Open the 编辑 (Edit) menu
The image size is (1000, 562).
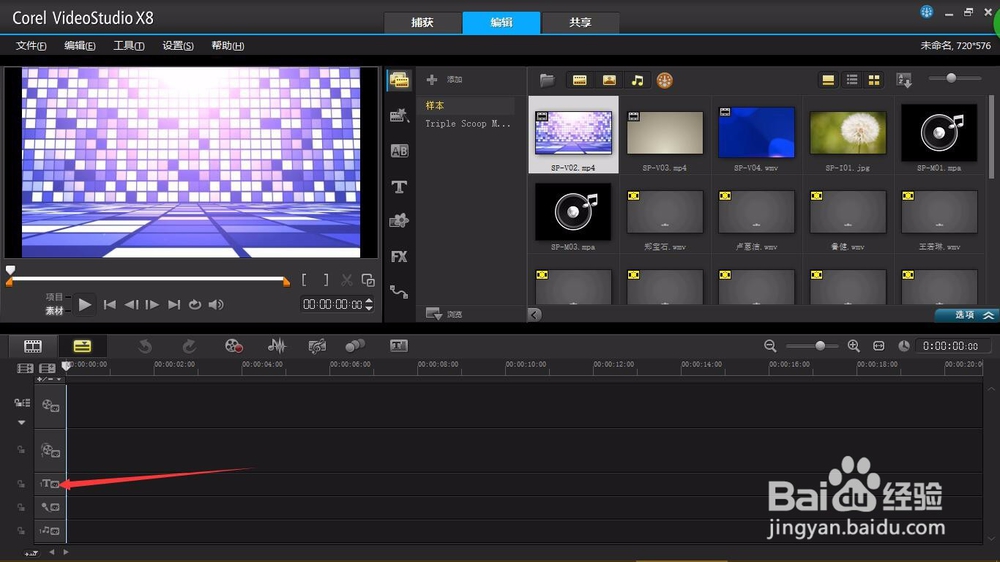pos(80,45)
